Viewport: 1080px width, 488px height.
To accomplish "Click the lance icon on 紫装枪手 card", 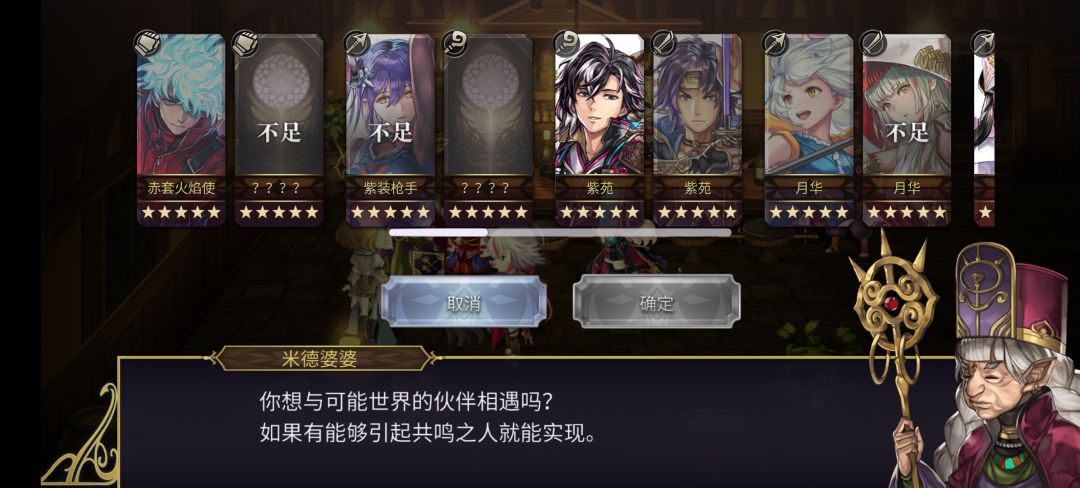I will (357, 43).
